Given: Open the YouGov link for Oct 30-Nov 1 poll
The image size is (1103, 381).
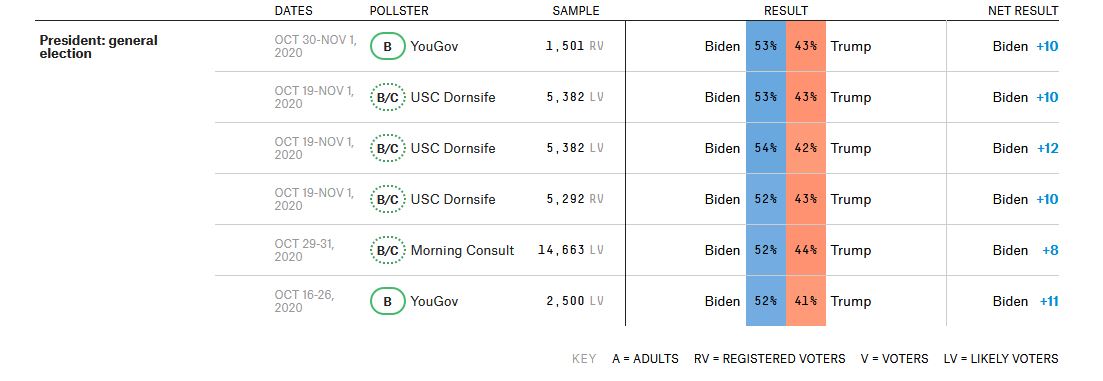Looking at the screenshot, I should (x=434, y=46).
